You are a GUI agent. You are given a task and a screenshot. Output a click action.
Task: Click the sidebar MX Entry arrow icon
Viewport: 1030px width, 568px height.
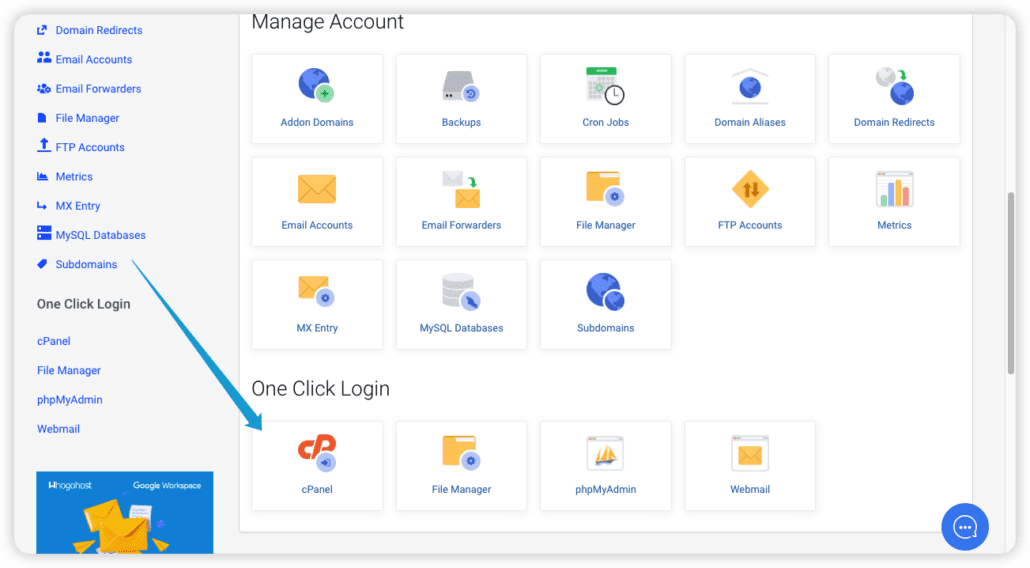pos(42,206)
